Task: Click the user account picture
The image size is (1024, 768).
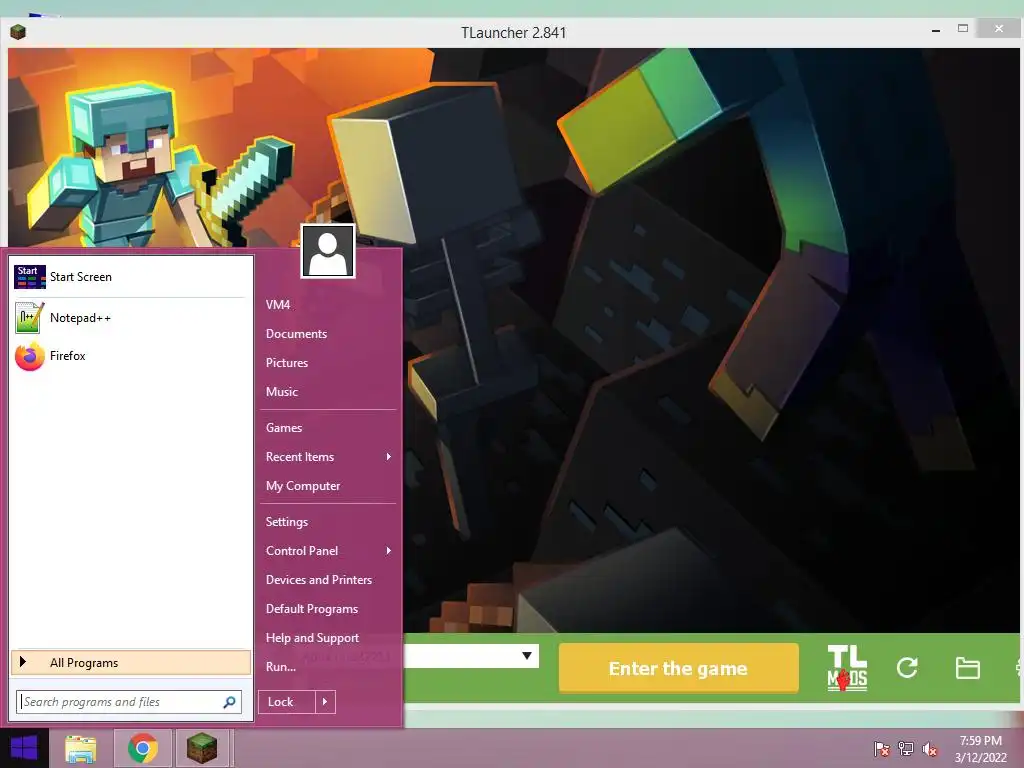Action: 328,251
